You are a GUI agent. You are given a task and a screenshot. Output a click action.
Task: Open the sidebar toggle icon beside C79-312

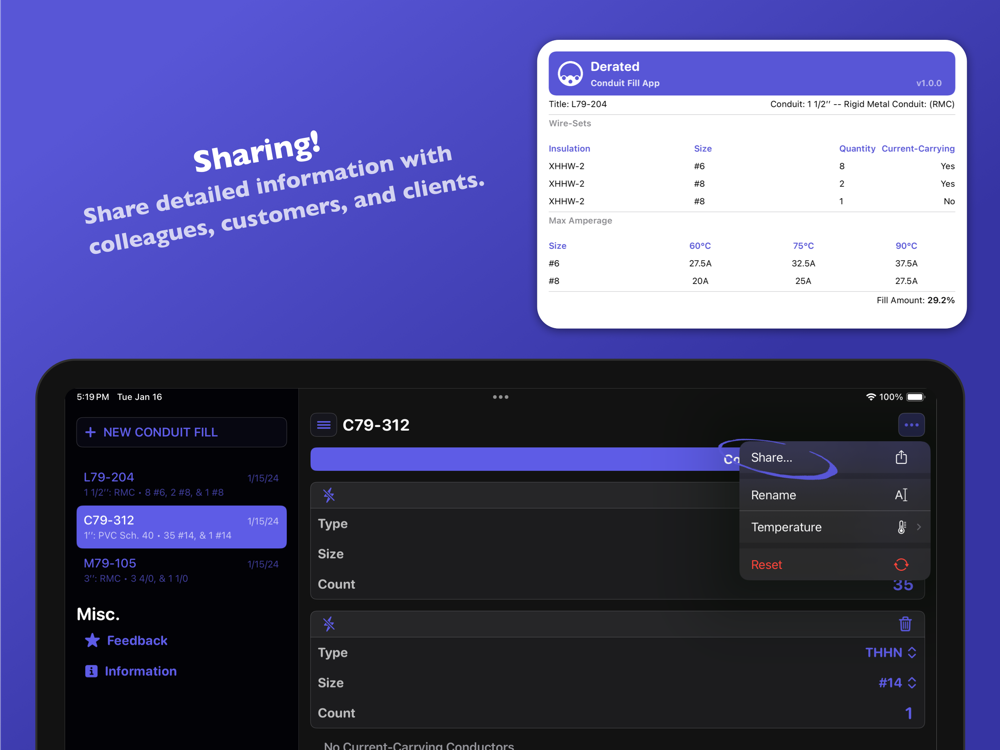[323, 425]
